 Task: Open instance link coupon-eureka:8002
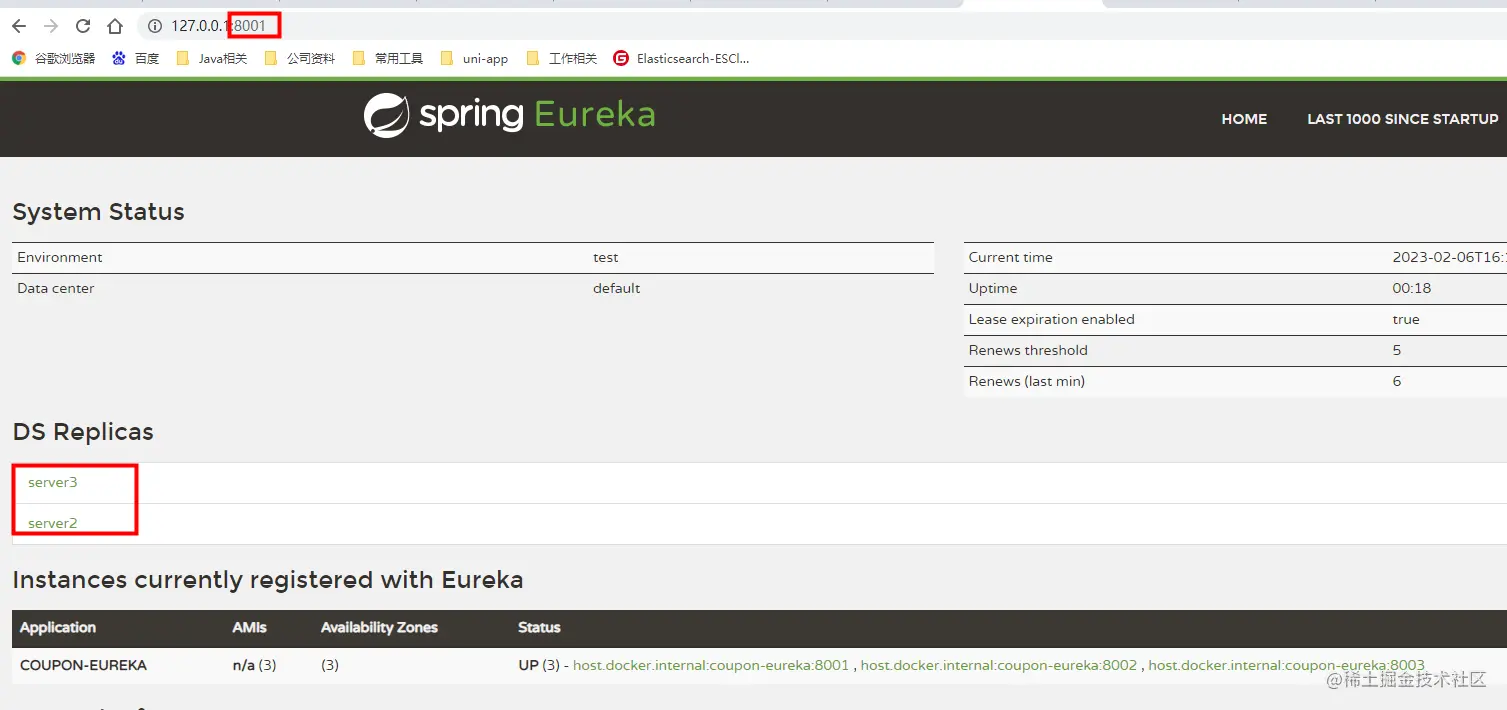[x=999, y=665]
